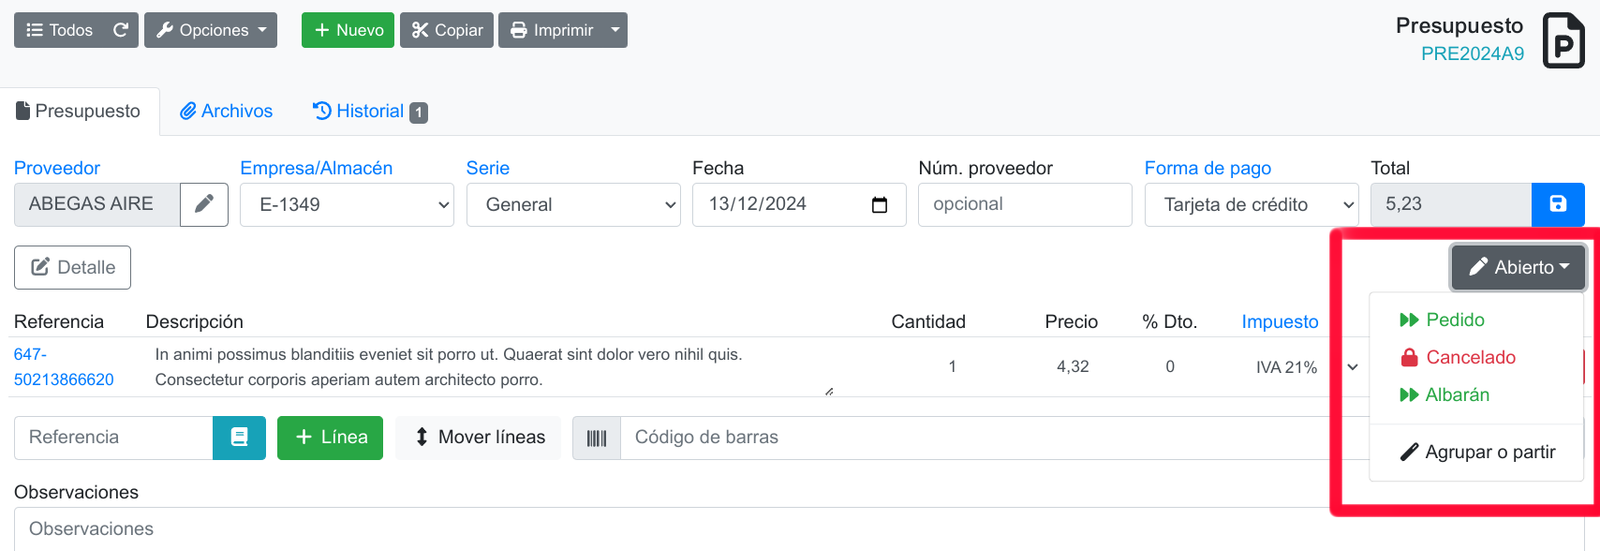The width and height of the screenshot is (1600, 551).
Task: Click the Mover líneas button
Action: pyautogui.click(x=479, y=438)
